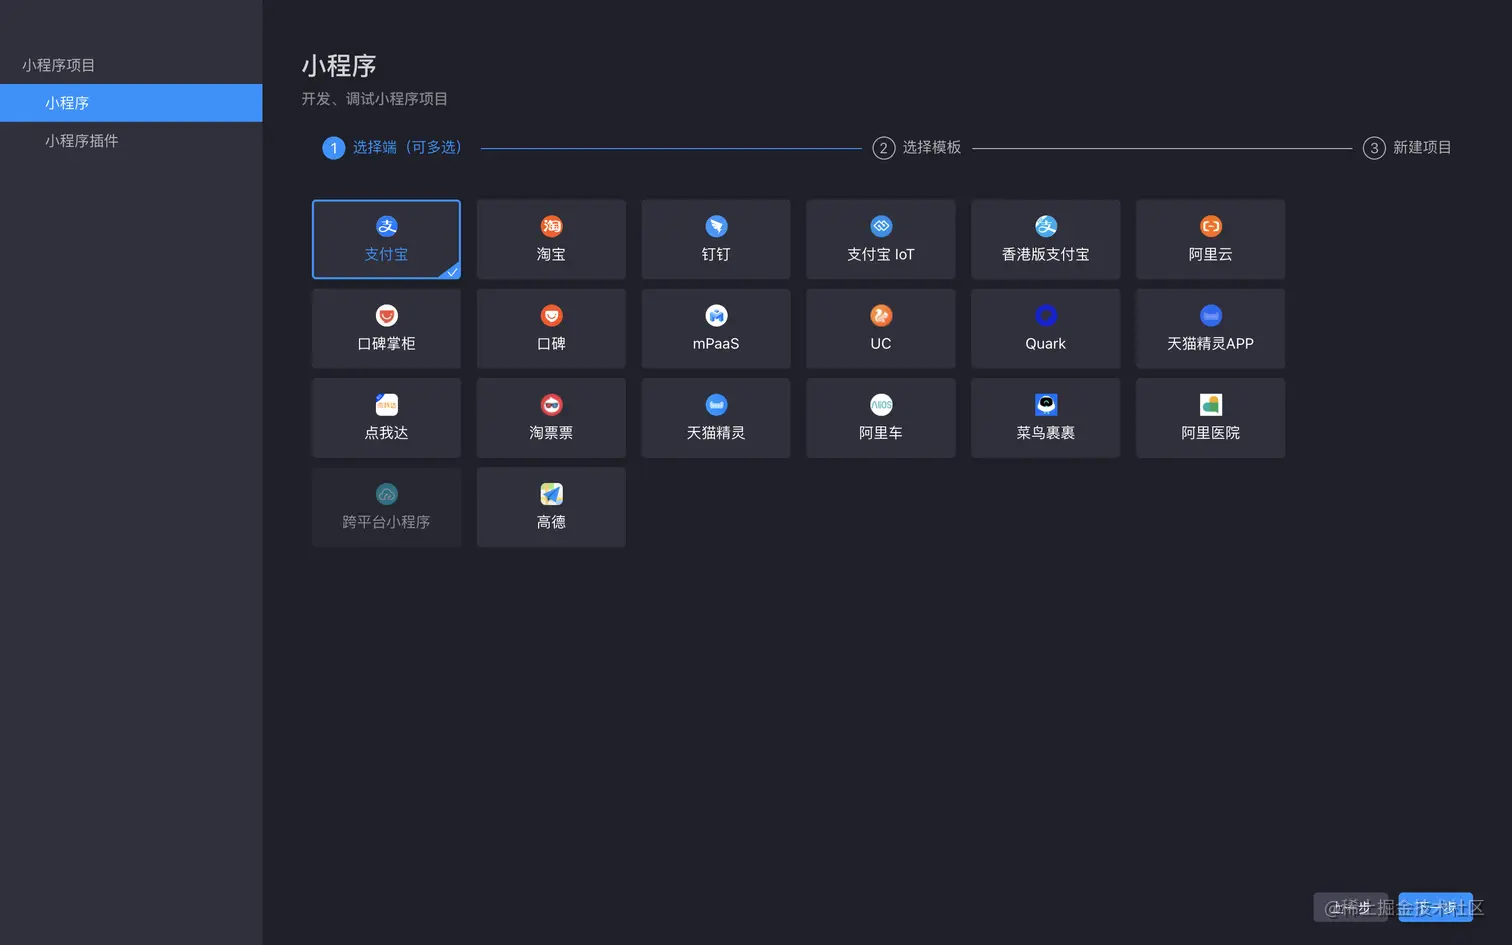
Task: Choose the 钉钉 platform icon
Action: [x=716, y=227]
